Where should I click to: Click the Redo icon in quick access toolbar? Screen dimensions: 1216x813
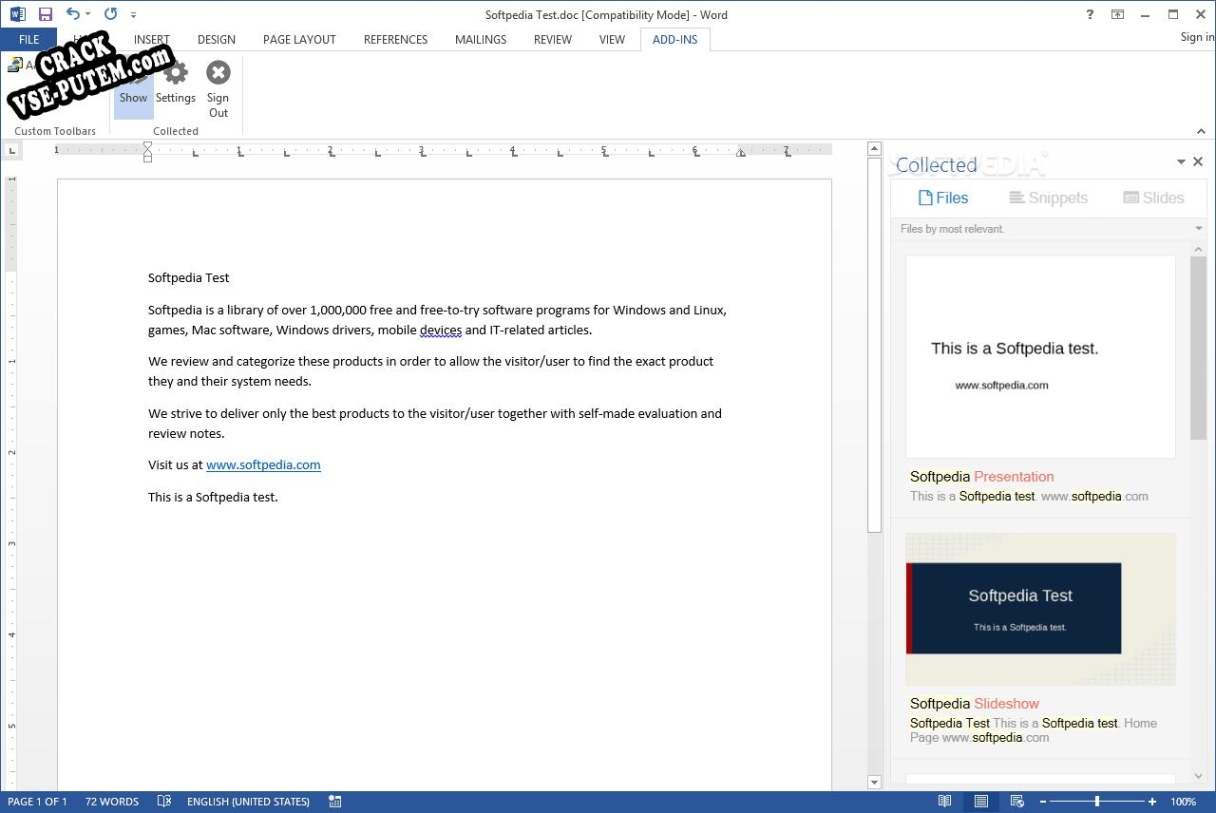tap(110, 14)
